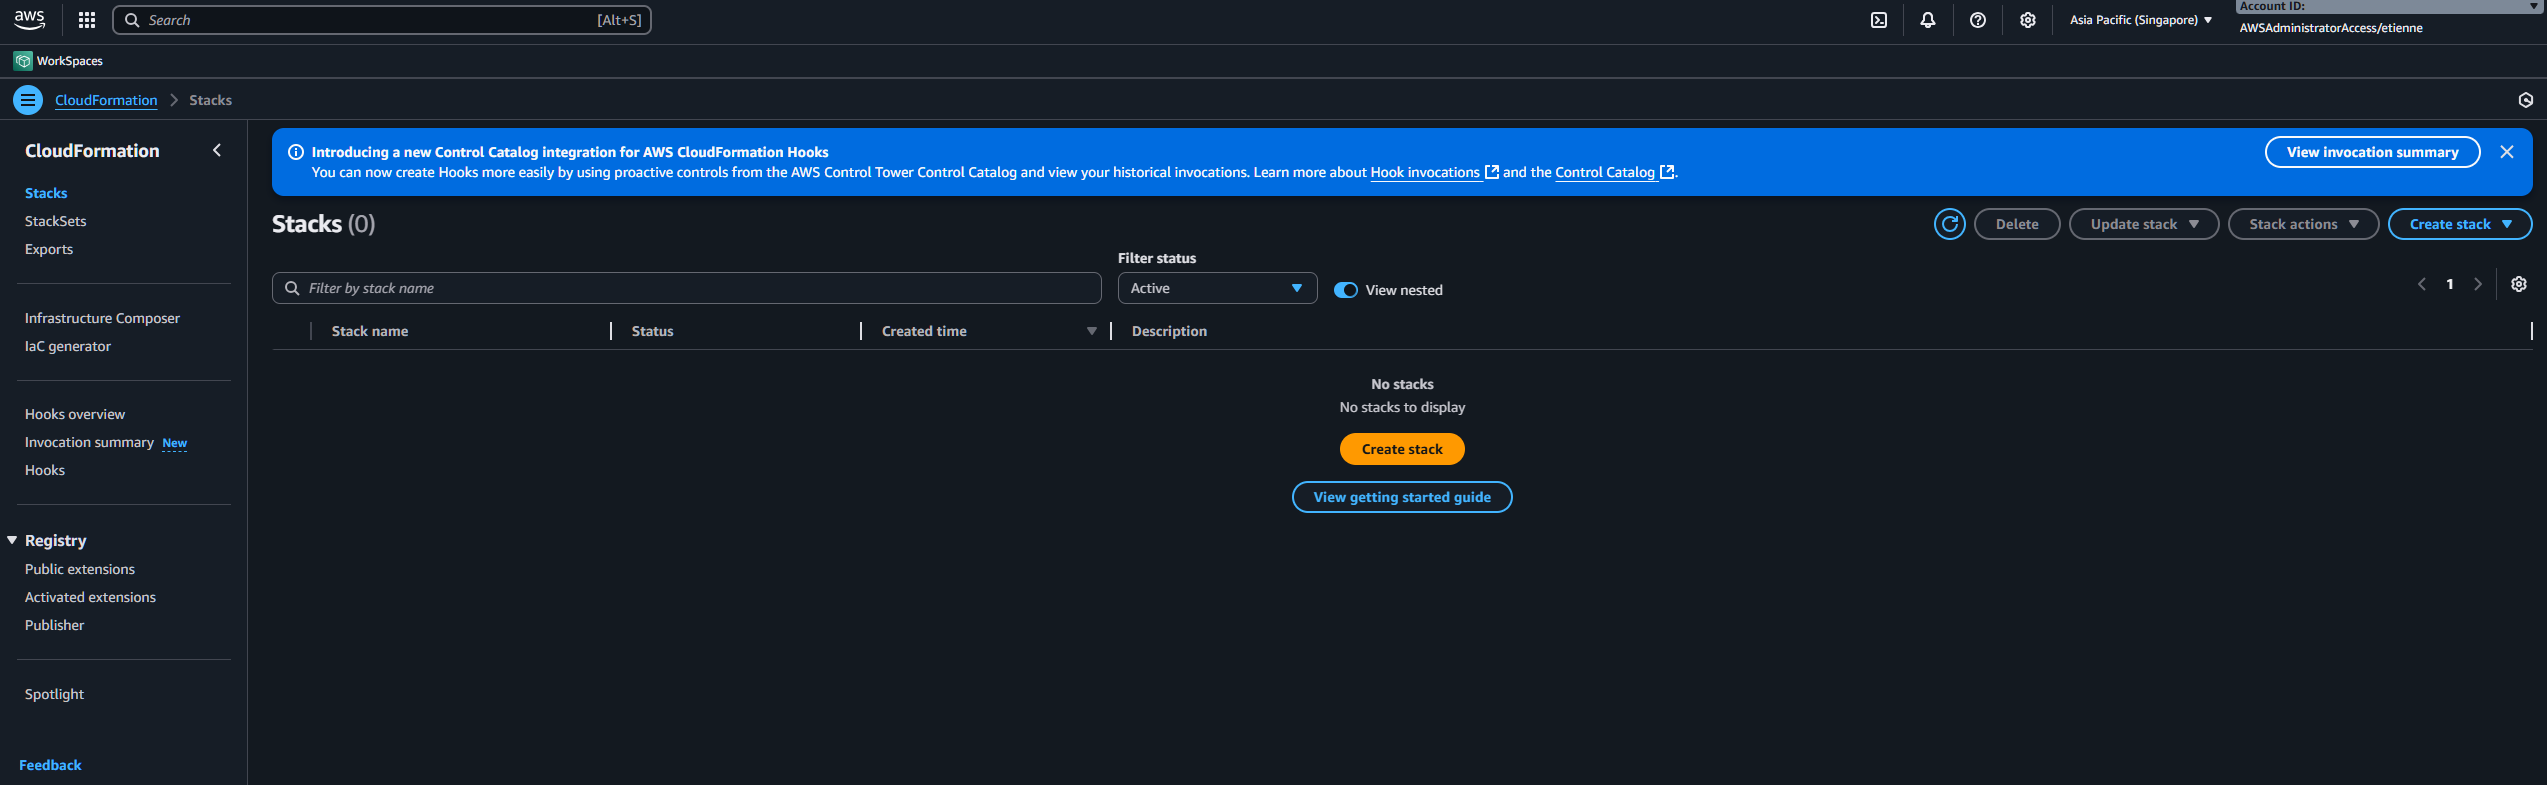
Task: Click the hamburger navigation menu icon
Action: point(28,100)
